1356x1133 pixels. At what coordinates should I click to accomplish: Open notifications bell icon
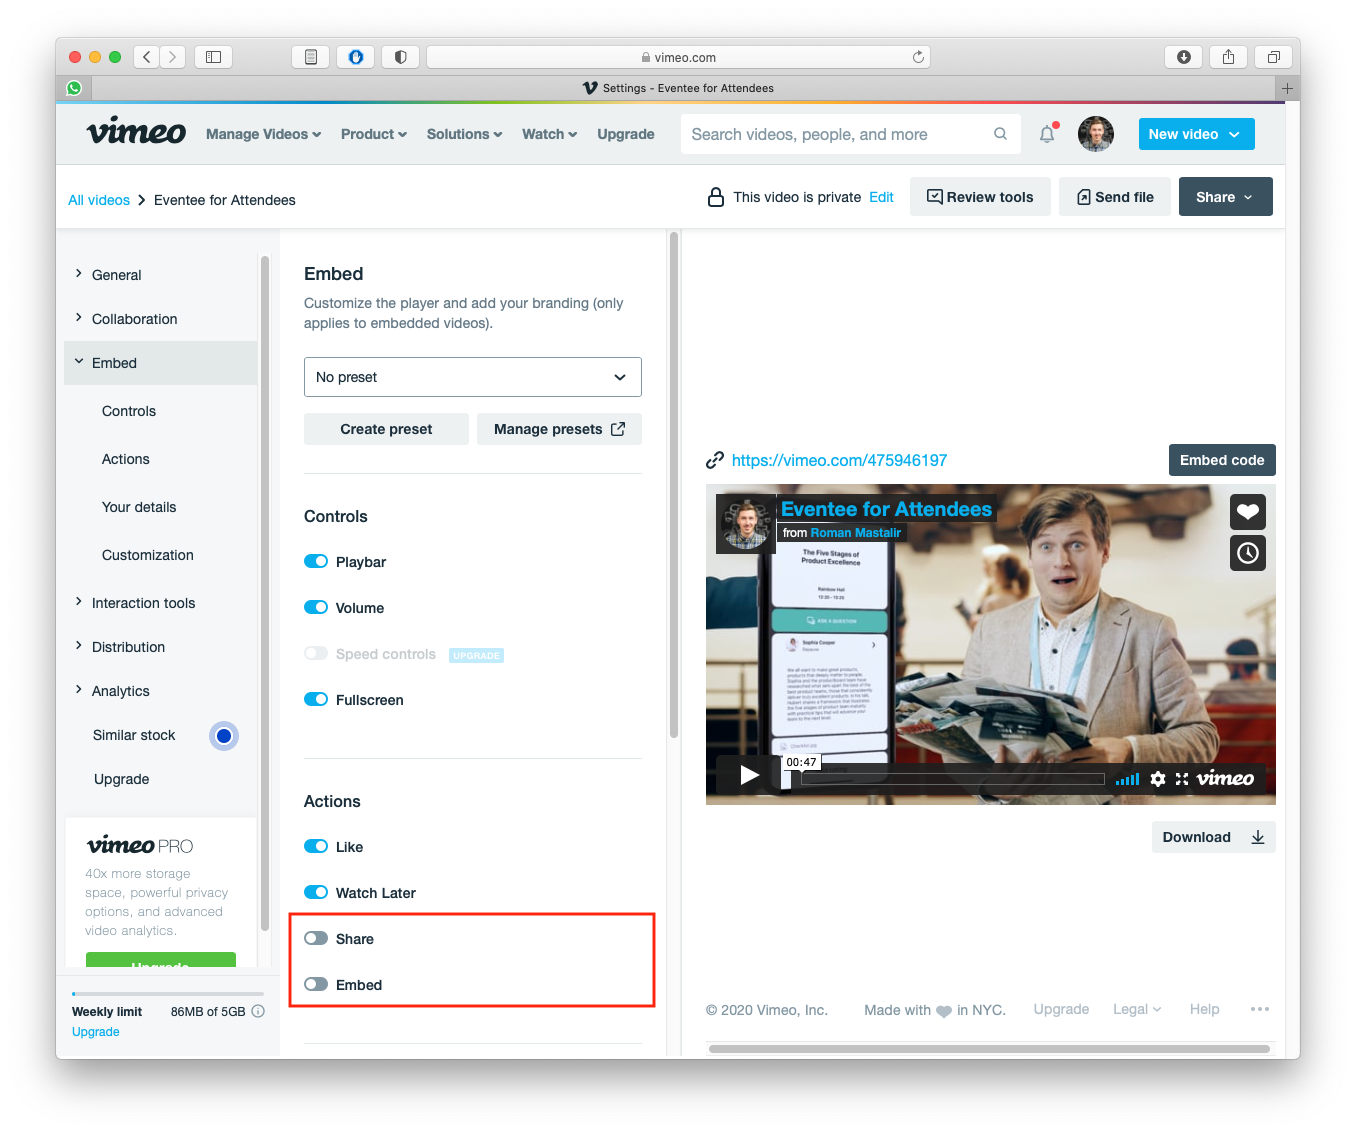point(1047,133)
